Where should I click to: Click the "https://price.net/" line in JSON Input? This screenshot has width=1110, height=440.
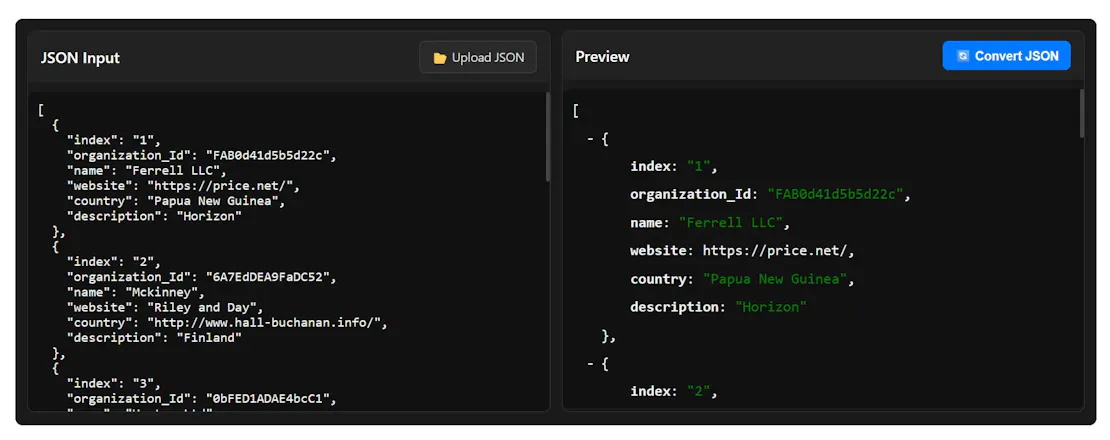click(x=184, y=186)
